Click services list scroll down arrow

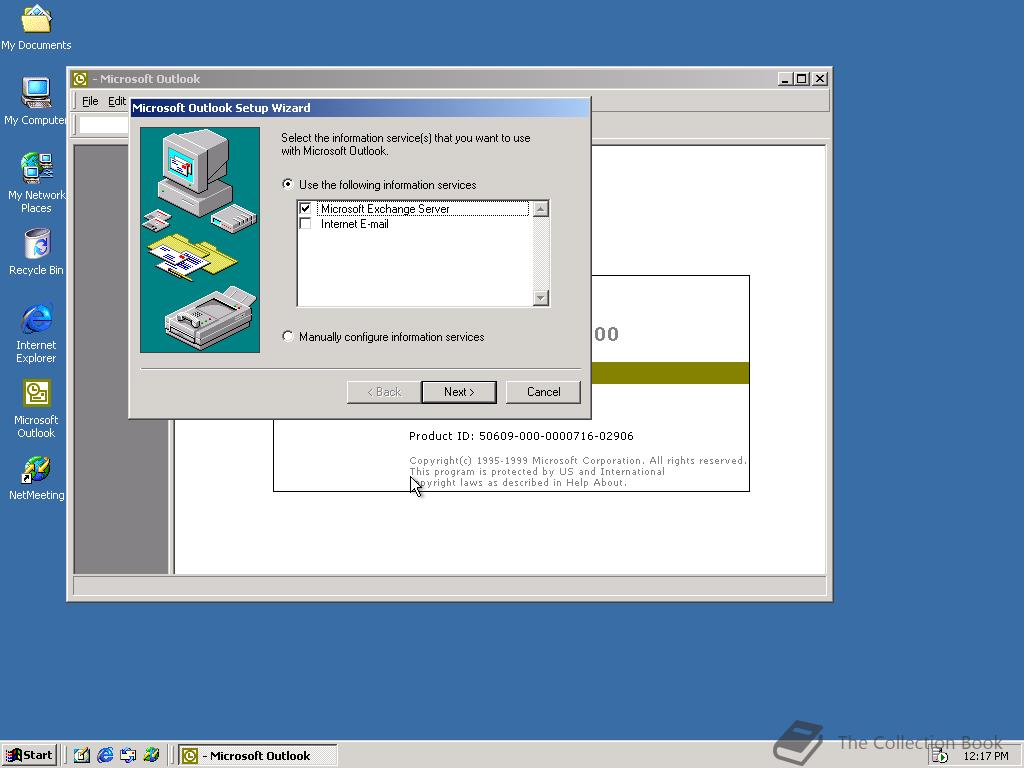pyautogui.click(x=541, y=298)
